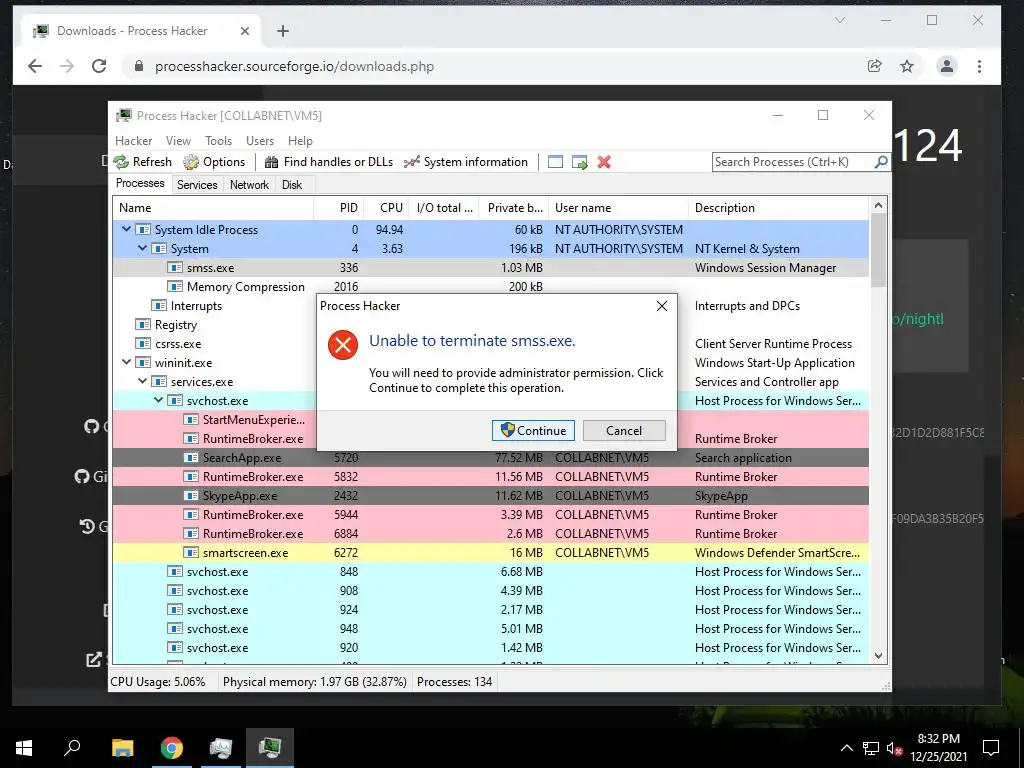This screenshot has width=1024, height=768.
Task: Click the smartscreen.exe process icon
Action: point(191,552)
